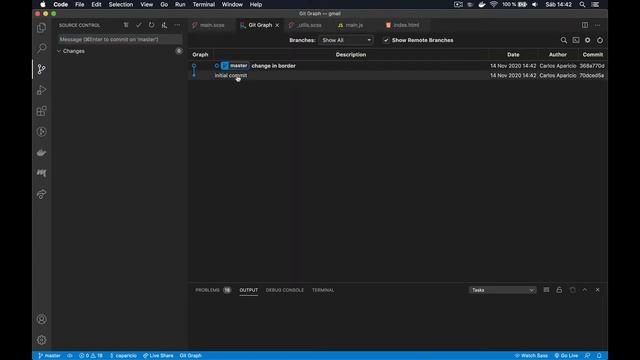The height and width of the screenshot is (360, 640).
Task: Click caparicio in status bar
Action: (123, 356)
